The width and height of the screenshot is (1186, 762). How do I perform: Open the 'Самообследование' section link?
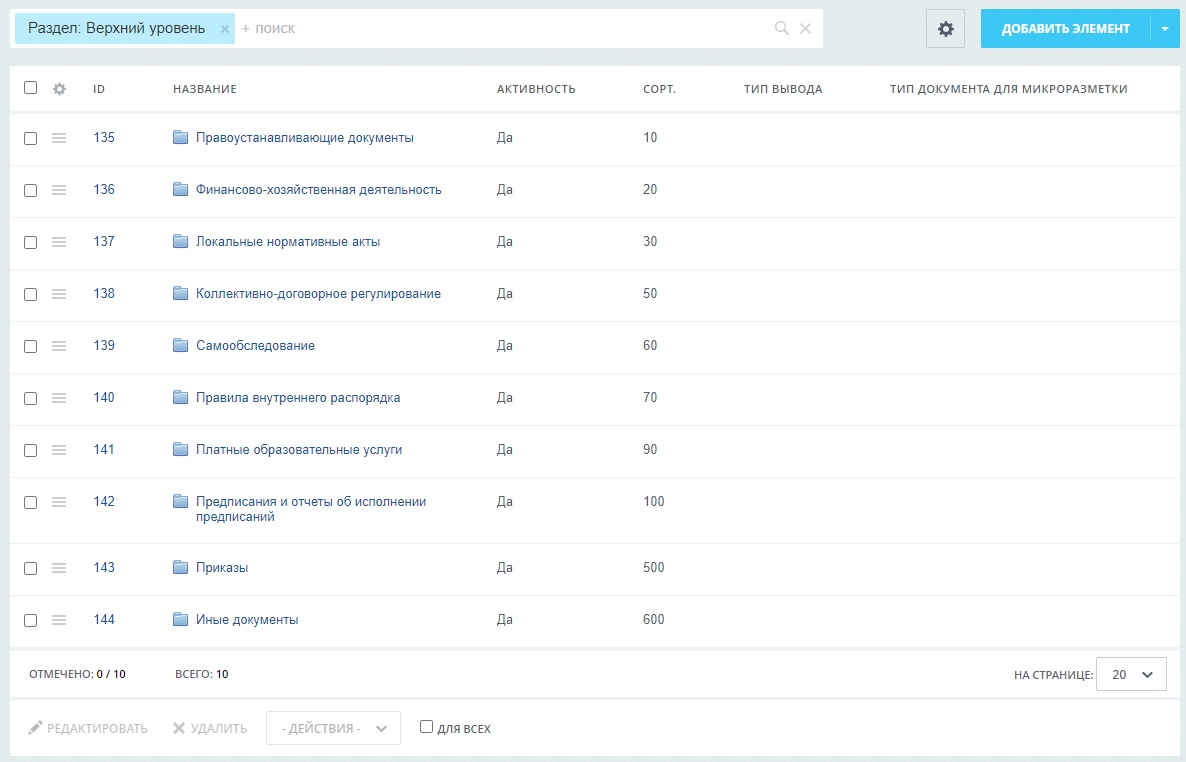(x=256, y=346)
